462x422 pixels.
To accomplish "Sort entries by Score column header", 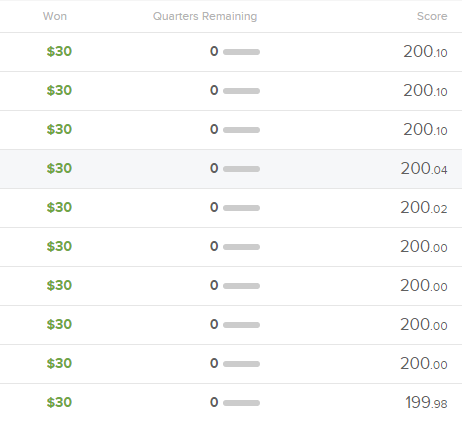I will tap(432, 16).
